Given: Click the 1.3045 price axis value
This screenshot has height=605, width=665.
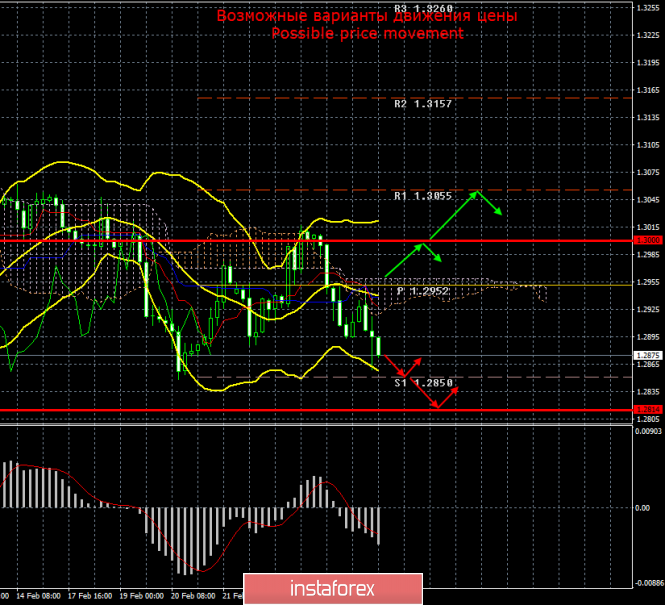Looking at the screenshot, I should (x=648, y=200).
